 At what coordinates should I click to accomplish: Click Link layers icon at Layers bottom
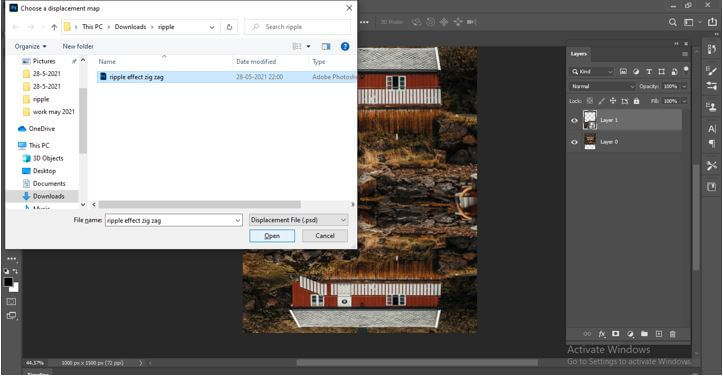(587, 334)
